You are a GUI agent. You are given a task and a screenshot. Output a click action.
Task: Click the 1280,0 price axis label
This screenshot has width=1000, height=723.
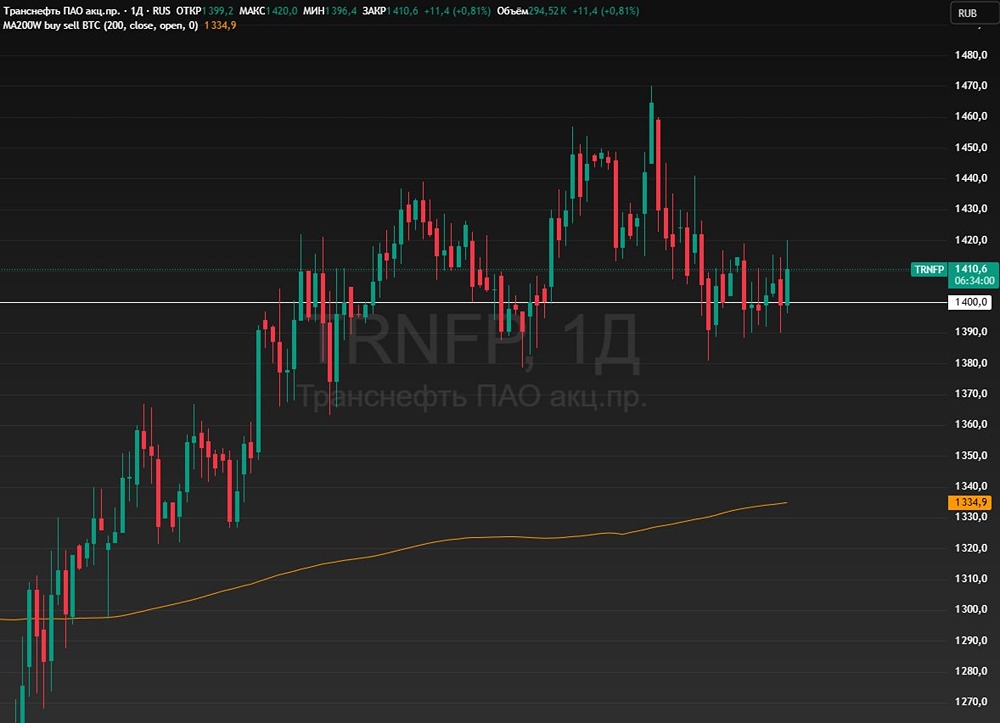pyautogui.click(x=971, y=671)
